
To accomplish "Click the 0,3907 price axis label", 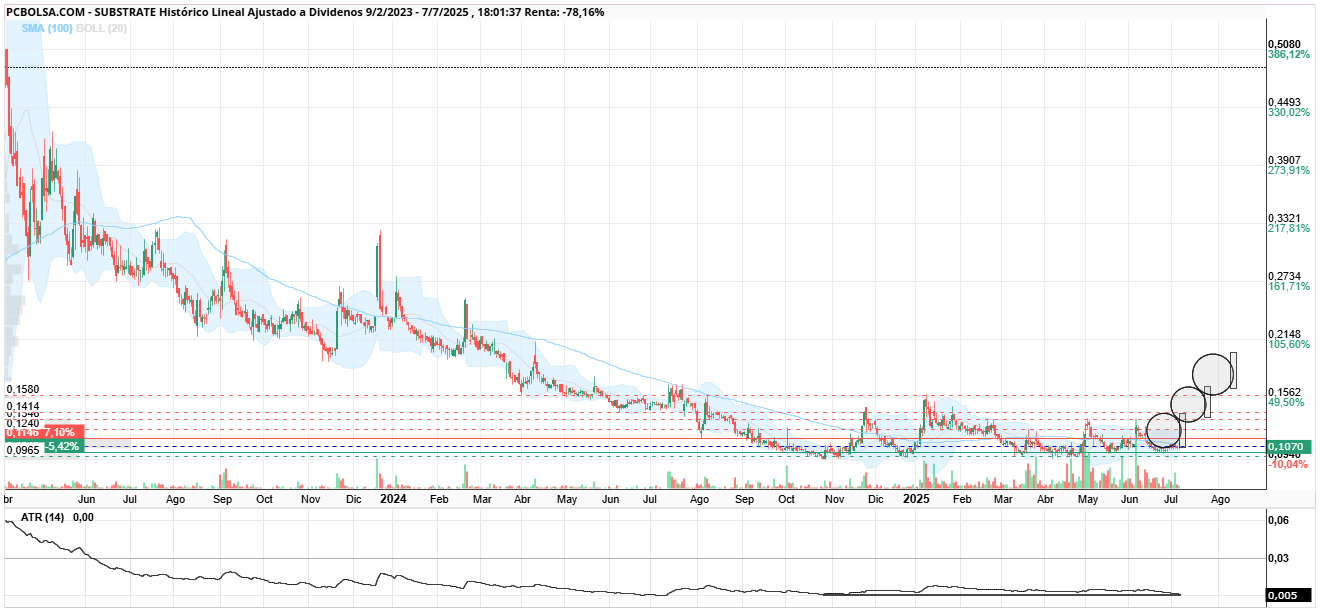I will point(1284,160).
